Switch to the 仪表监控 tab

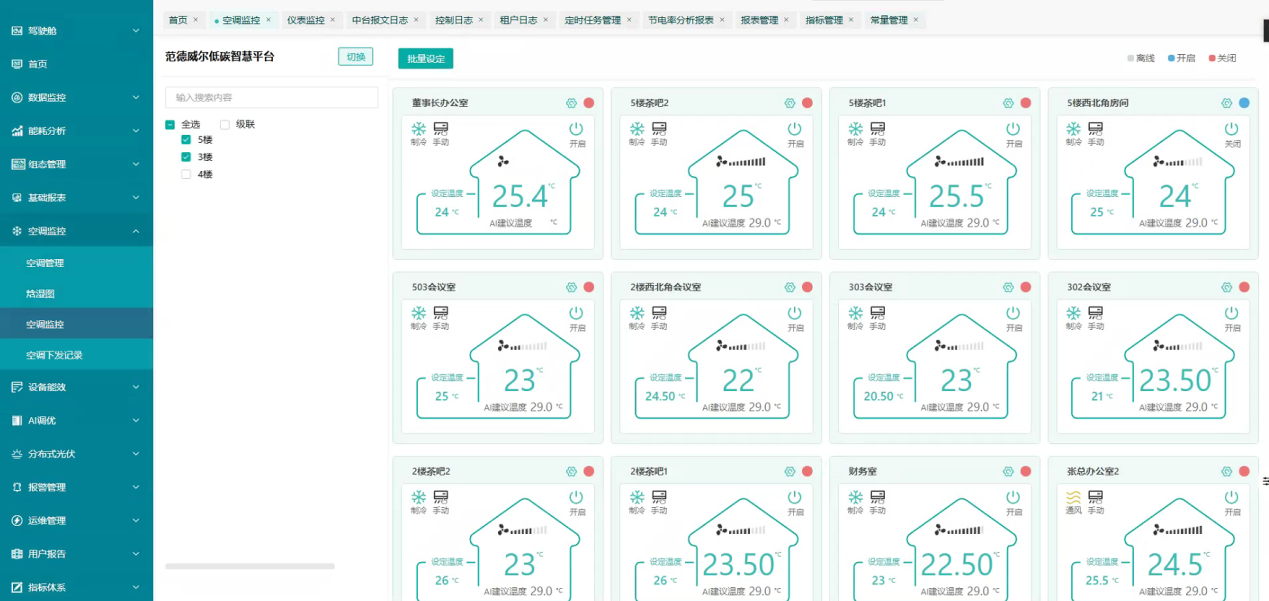pos(306,20)
